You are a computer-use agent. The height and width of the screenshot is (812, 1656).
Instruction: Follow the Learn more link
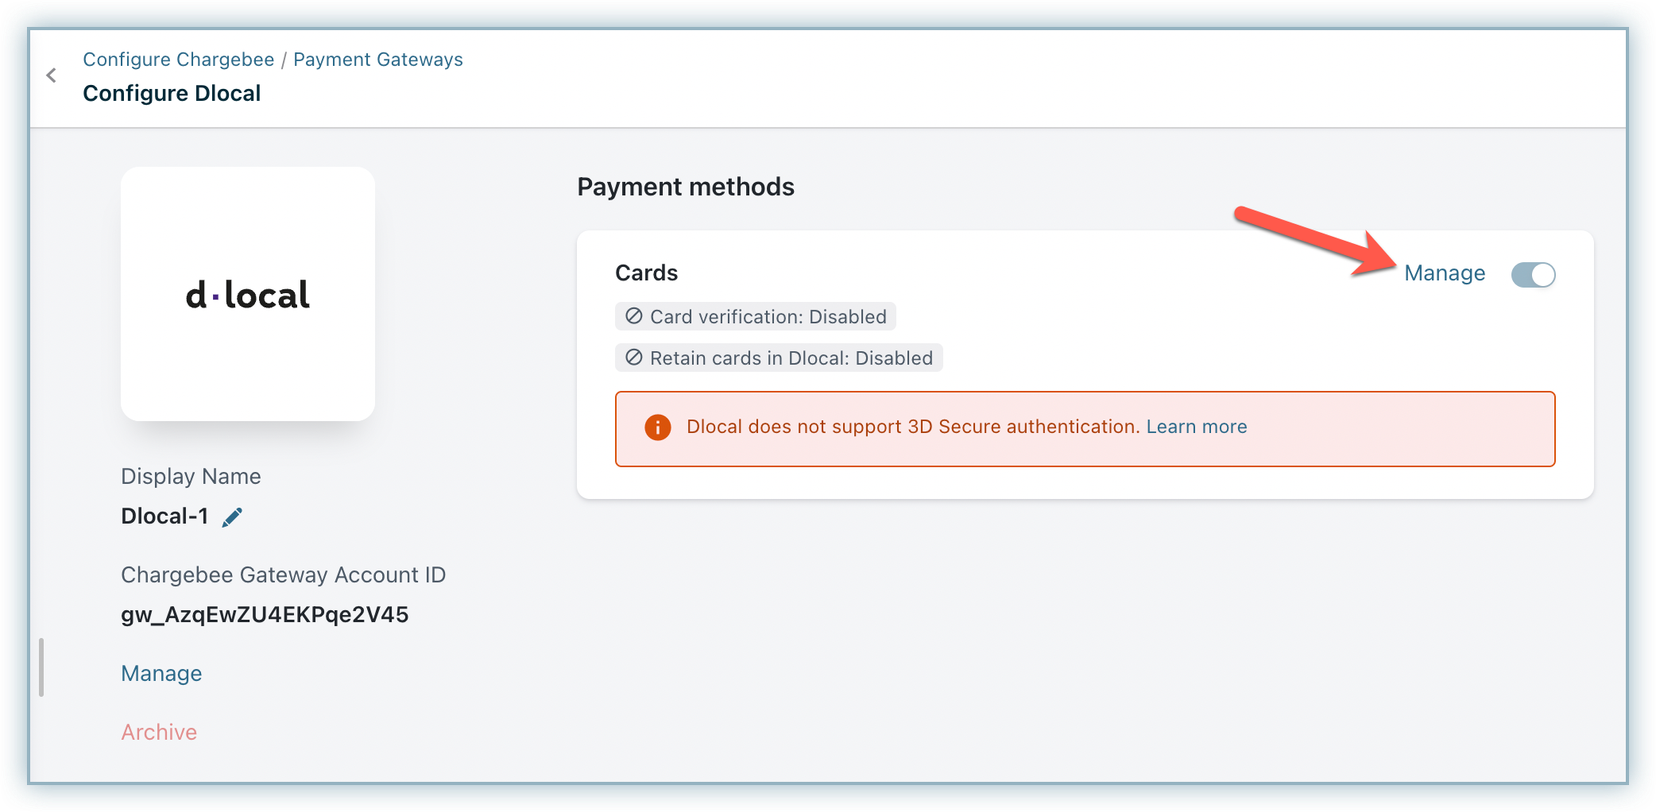point(1196,427)
